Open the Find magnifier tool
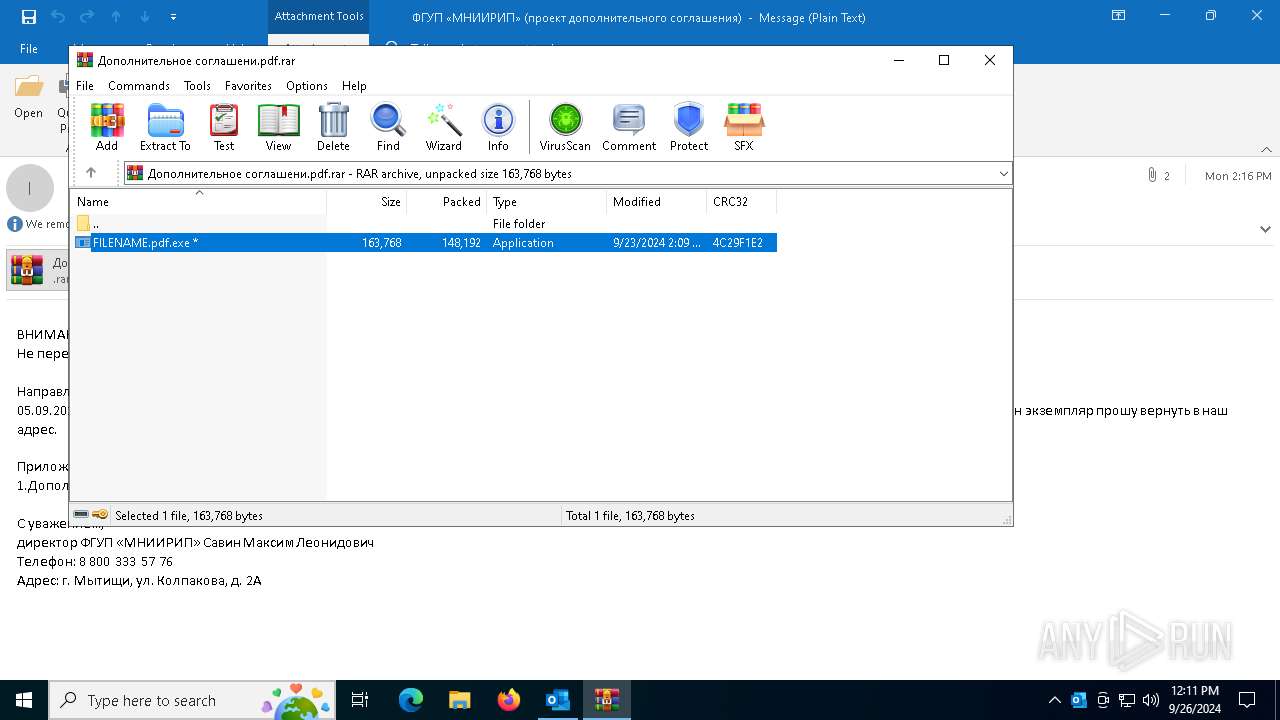Screen dimensions: 1280x720 [388, 127]
